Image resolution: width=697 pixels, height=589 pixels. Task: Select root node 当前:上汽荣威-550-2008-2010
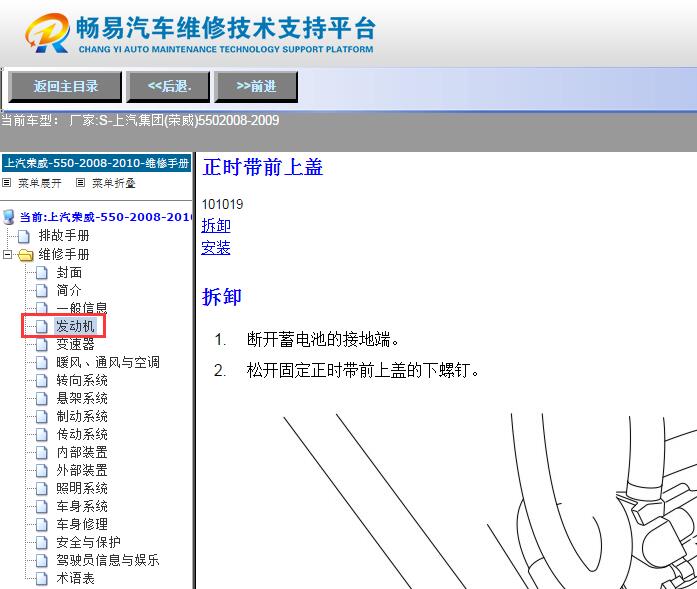tap(105, 217)
